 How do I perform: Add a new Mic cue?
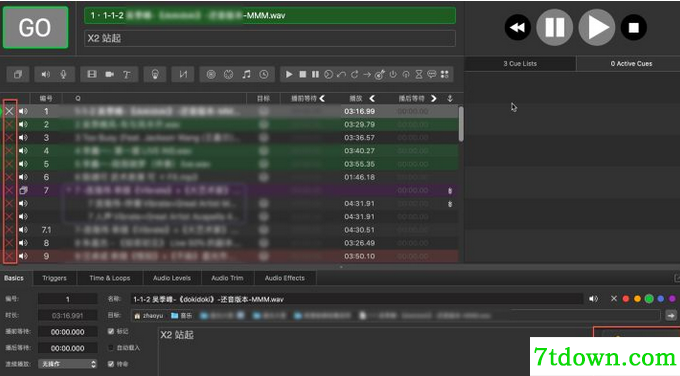tap(64, 75)
